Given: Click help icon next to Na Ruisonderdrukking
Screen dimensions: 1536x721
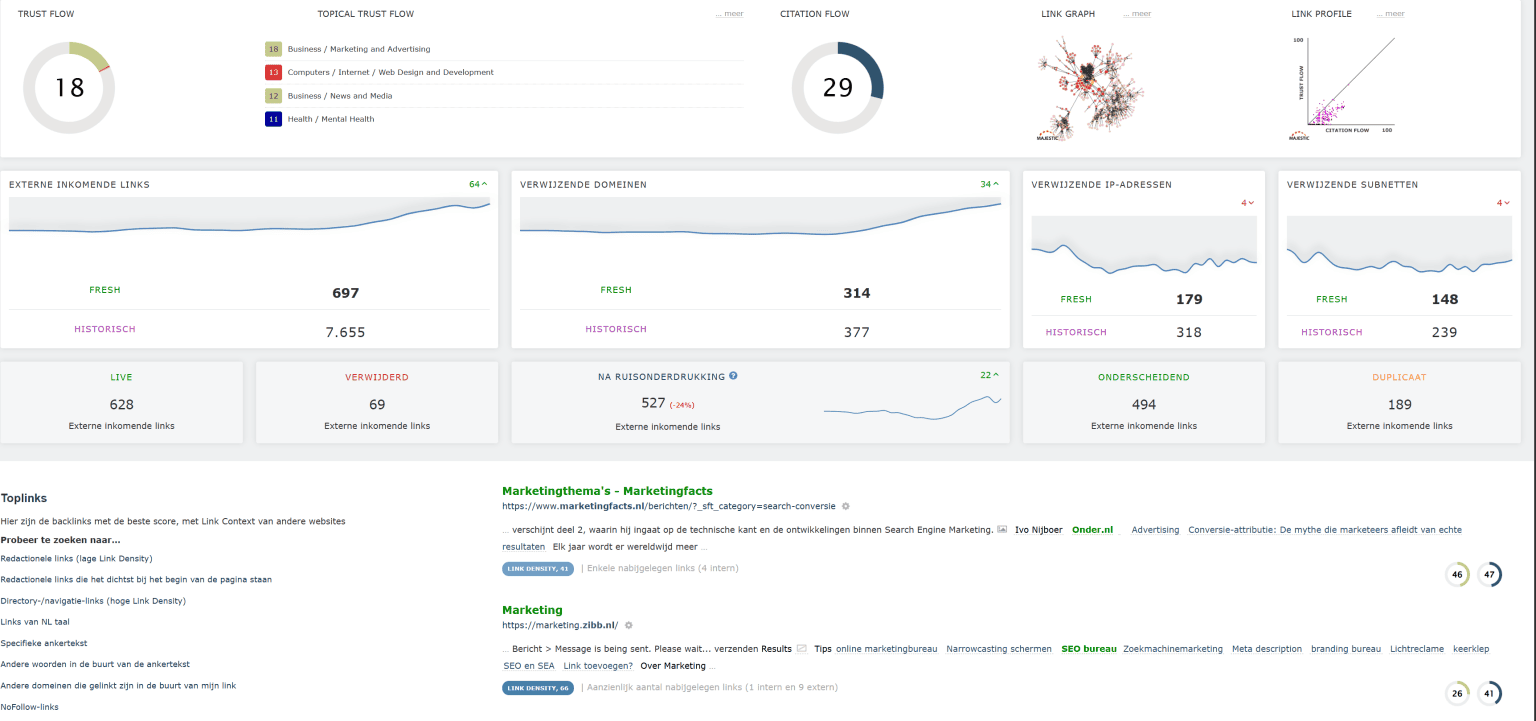Looking at the screenshot, I should pos(733,376).
